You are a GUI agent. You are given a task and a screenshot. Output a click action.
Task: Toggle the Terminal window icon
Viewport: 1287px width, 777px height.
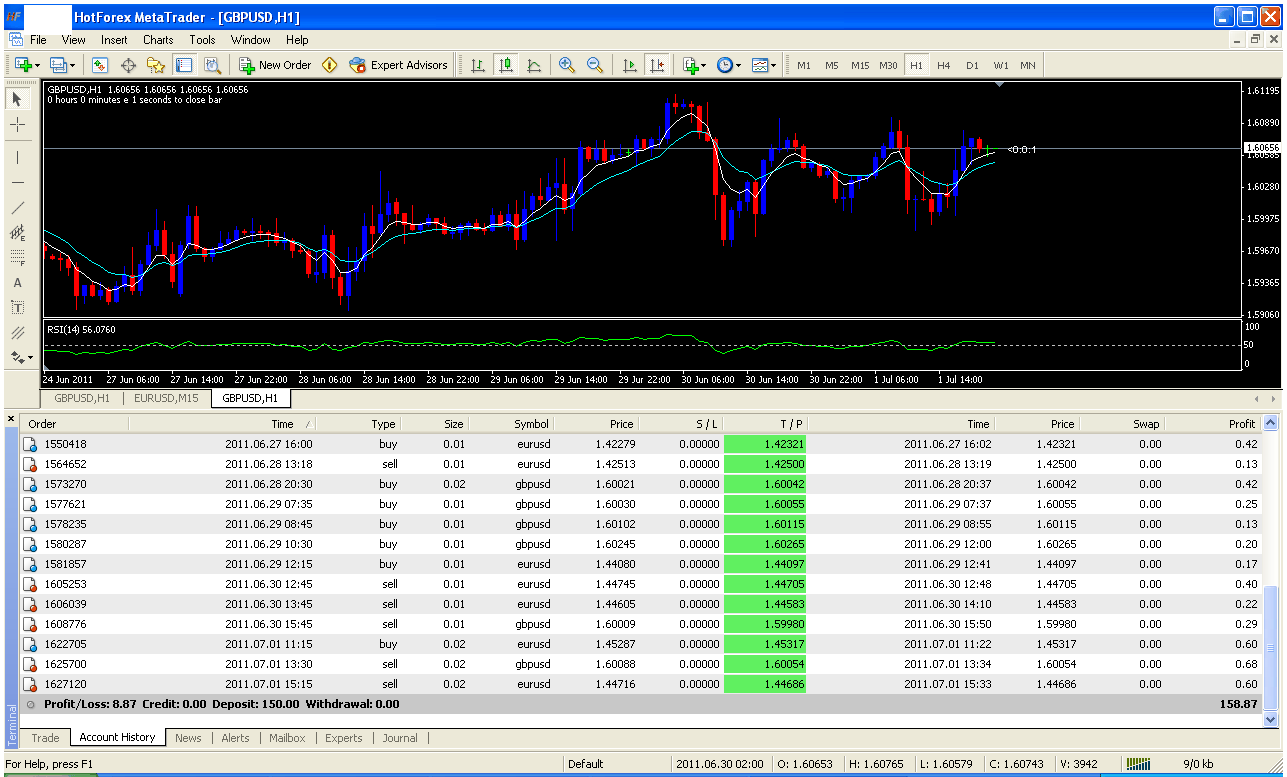coord(184,65)
